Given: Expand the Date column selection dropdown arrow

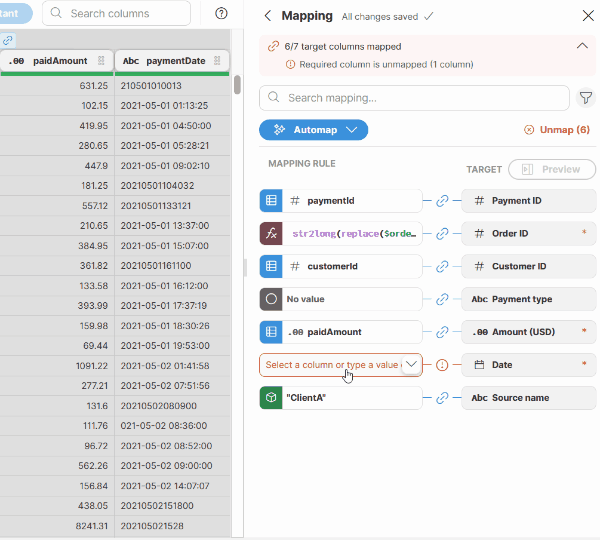Looking at the screenshot, I should (x=410, y=365).
